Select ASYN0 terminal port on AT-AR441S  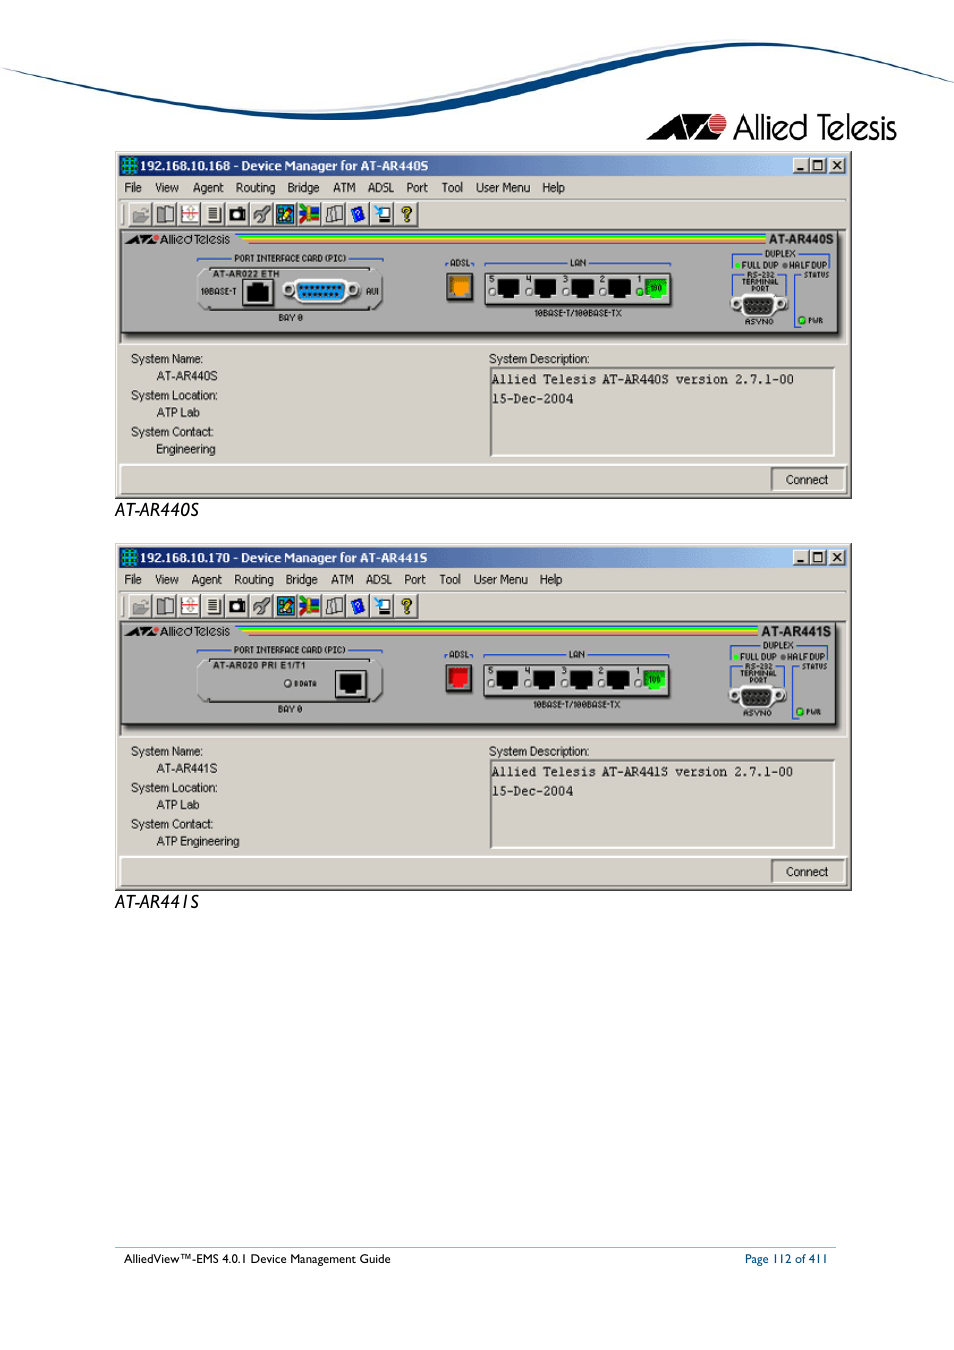757,697
